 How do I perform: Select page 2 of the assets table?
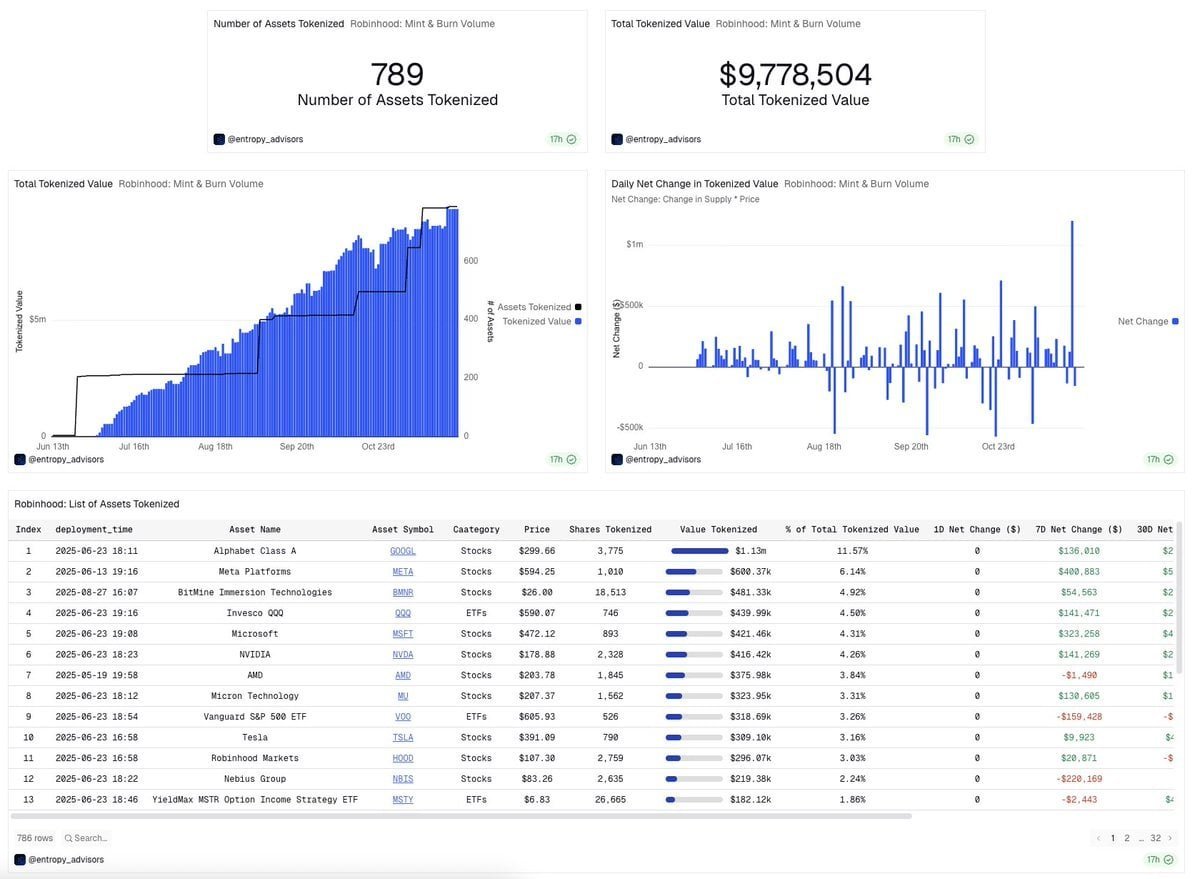1126,836
